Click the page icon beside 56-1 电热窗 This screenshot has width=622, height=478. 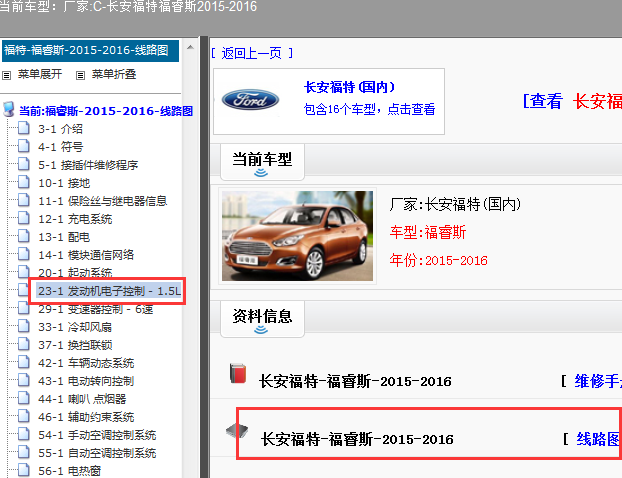24,470
